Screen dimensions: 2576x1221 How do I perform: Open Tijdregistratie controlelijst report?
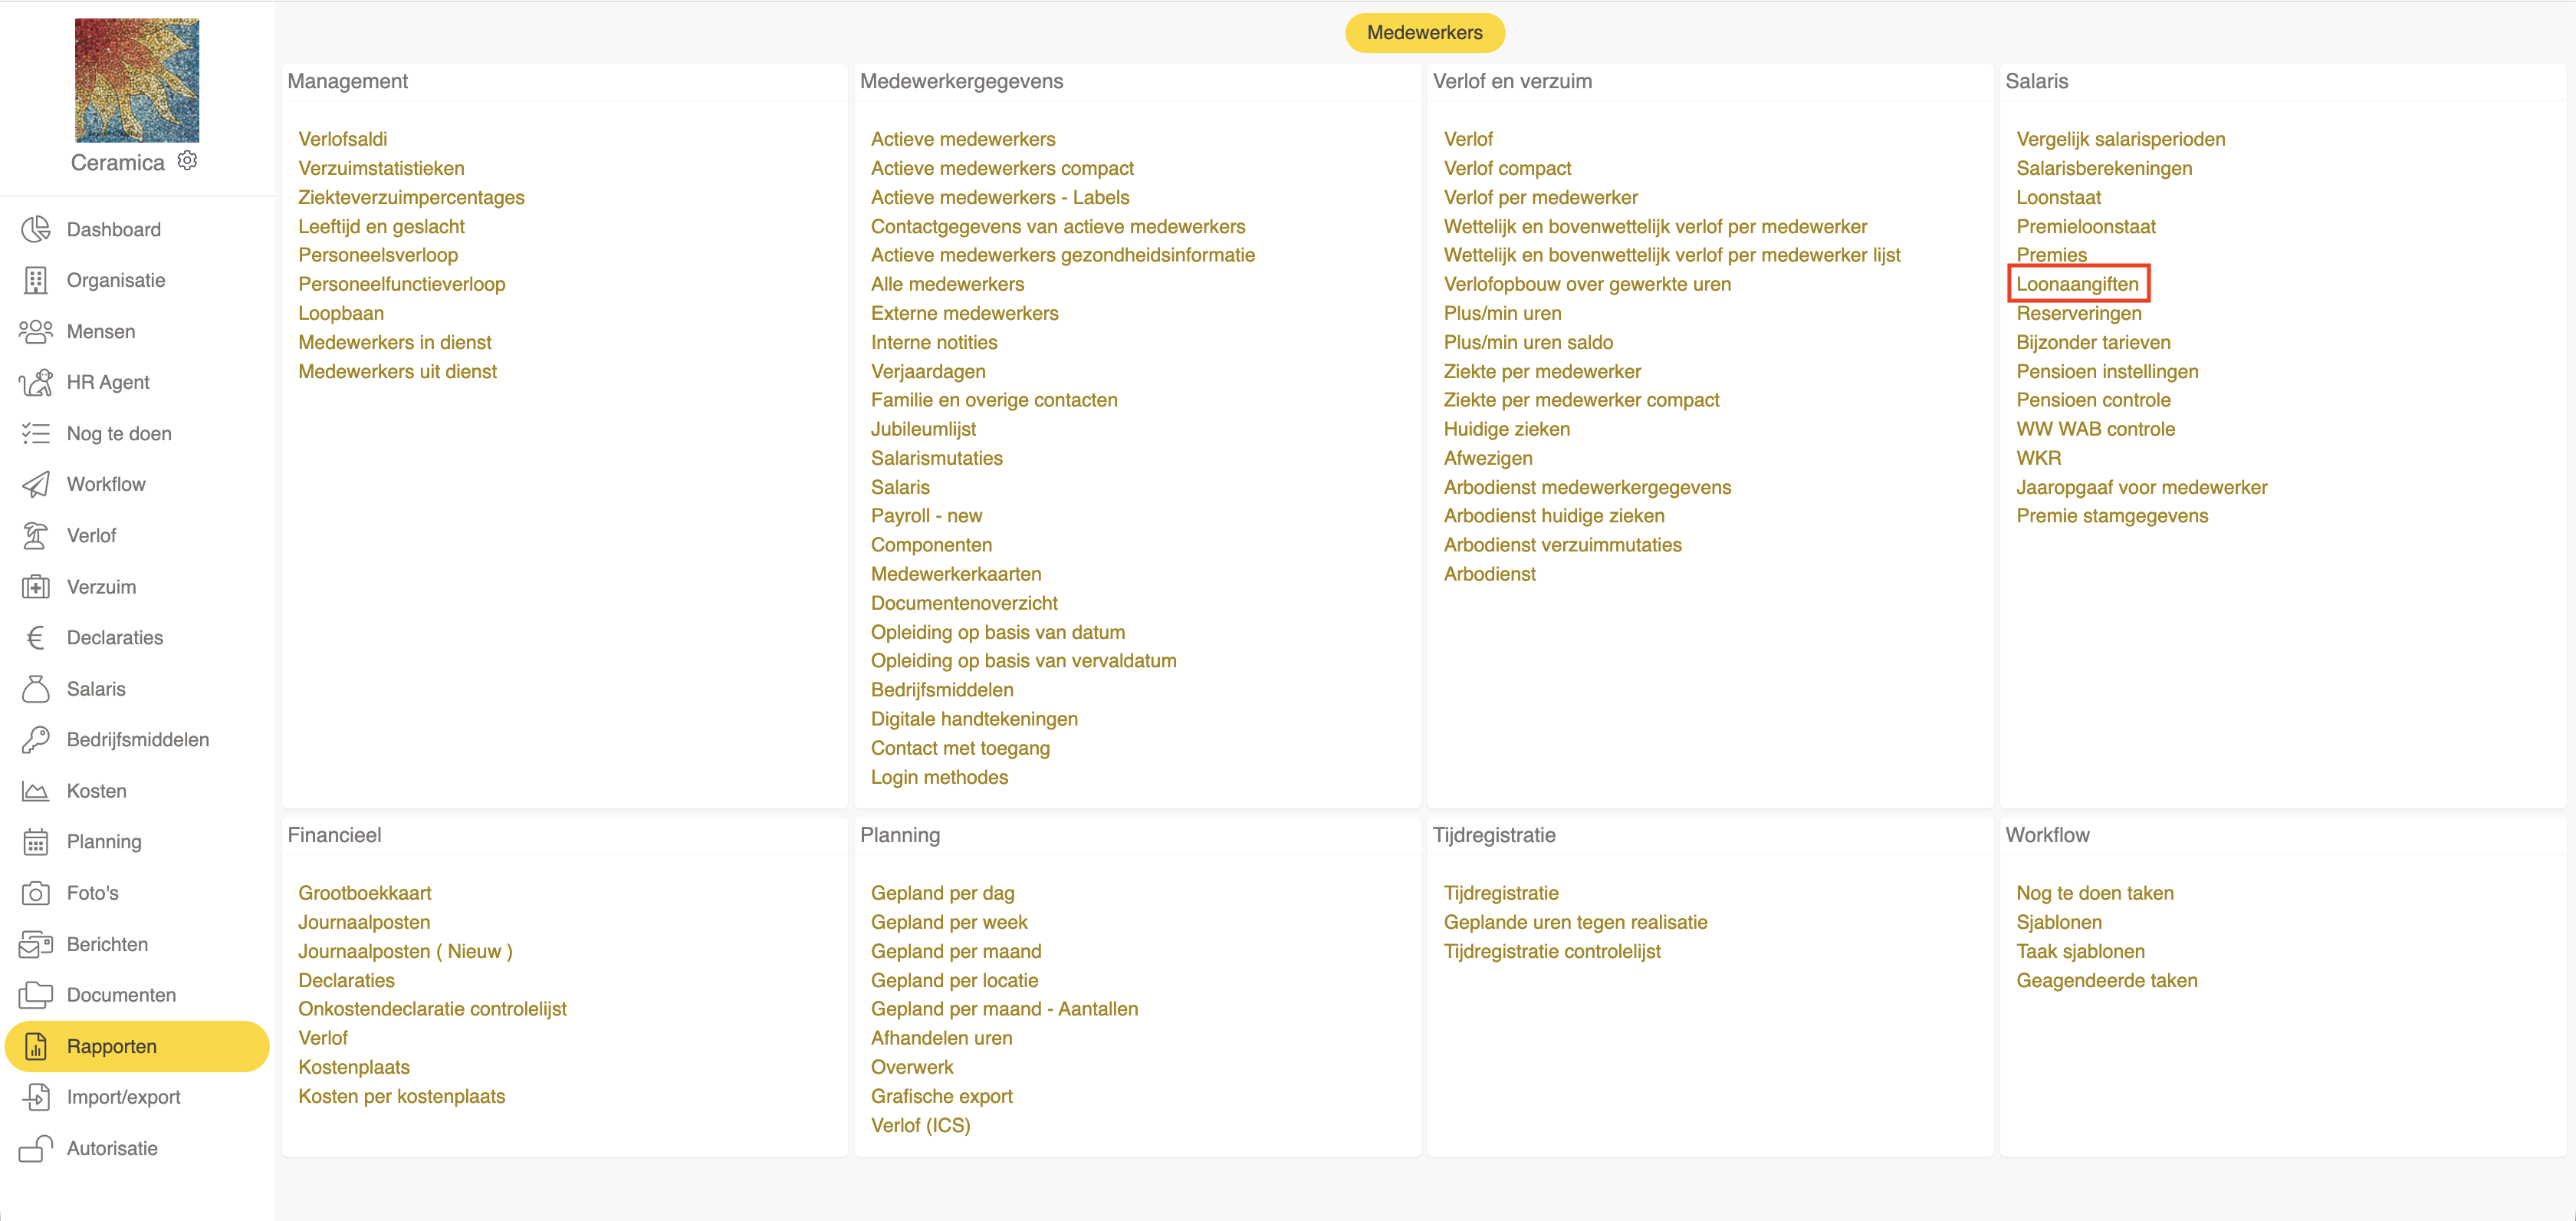click(1551, 951)
